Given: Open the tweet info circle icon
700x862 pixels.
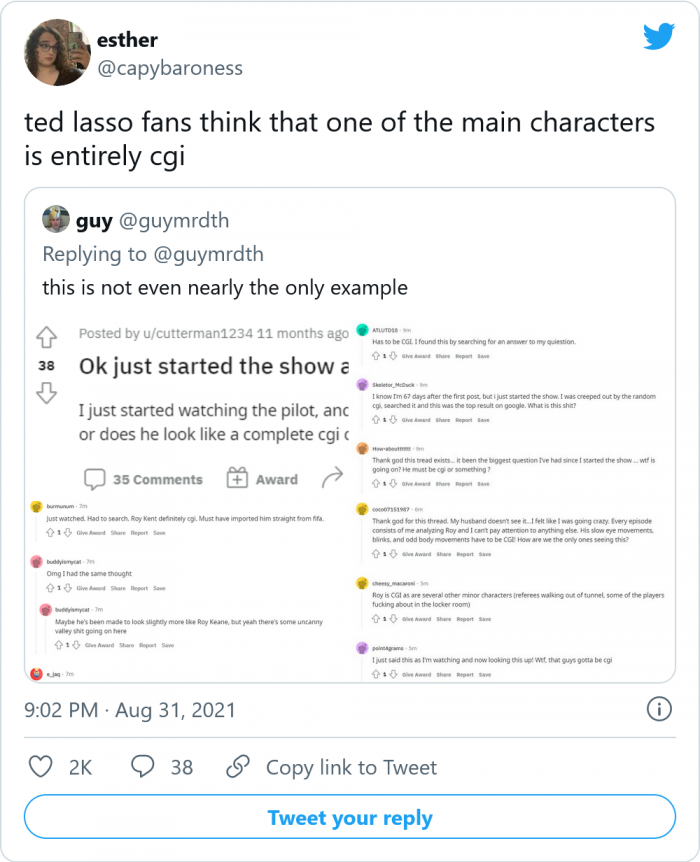Looking at the screenshot, I should coord(659,710).
